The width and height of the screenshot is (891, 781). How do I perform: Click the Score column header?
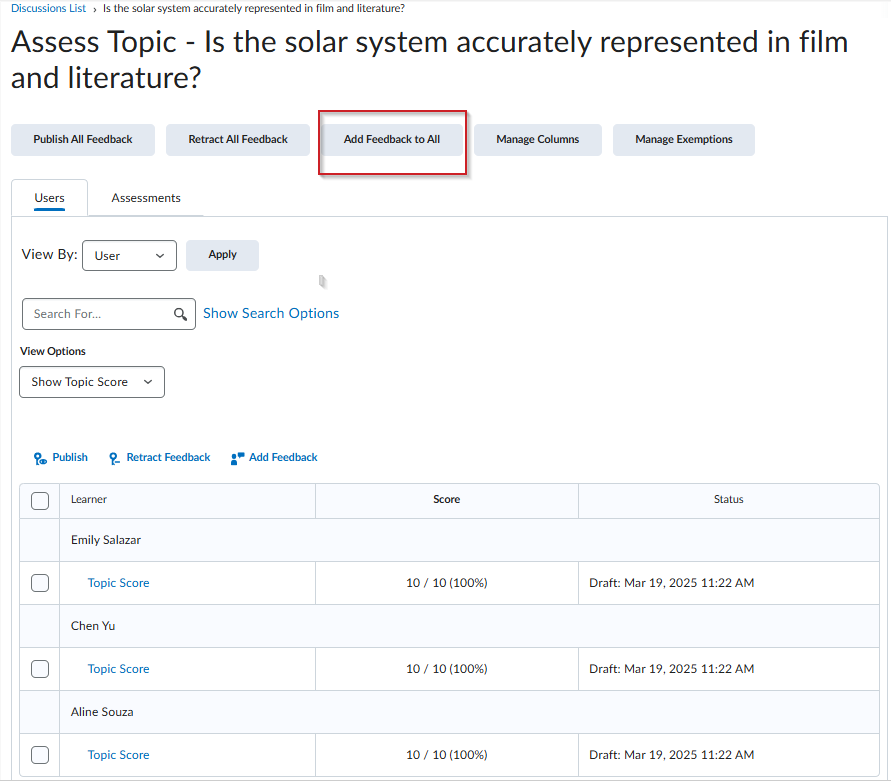pos(447,500)
